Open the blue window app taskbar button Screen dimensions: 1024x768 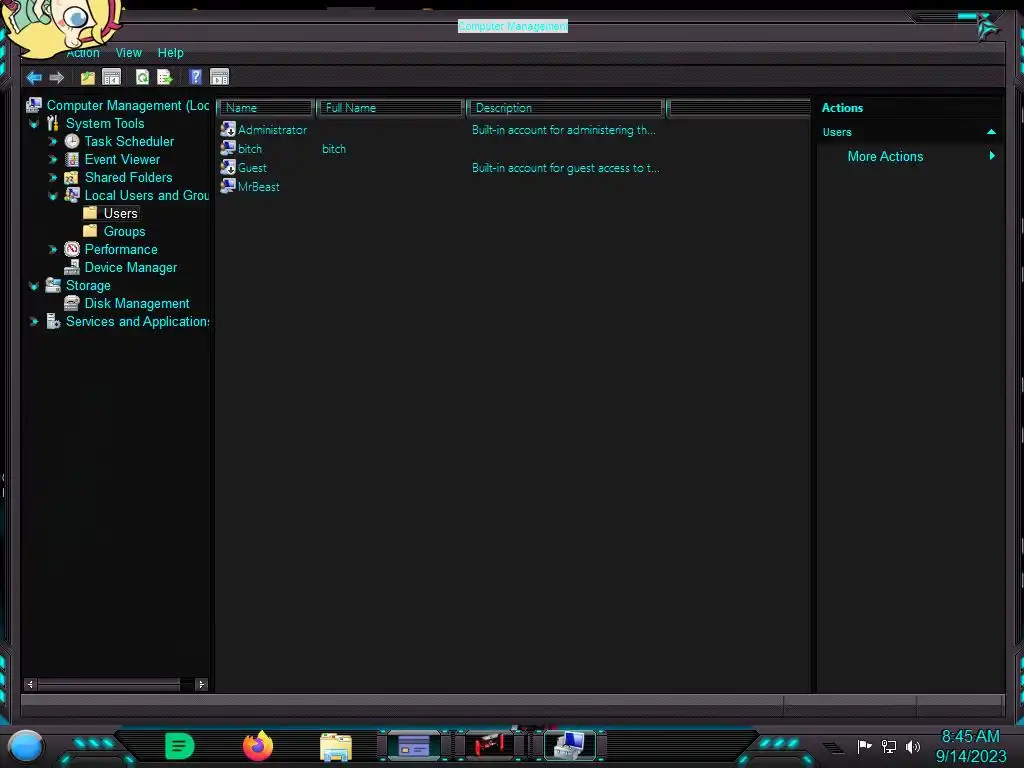coord(414,745)
